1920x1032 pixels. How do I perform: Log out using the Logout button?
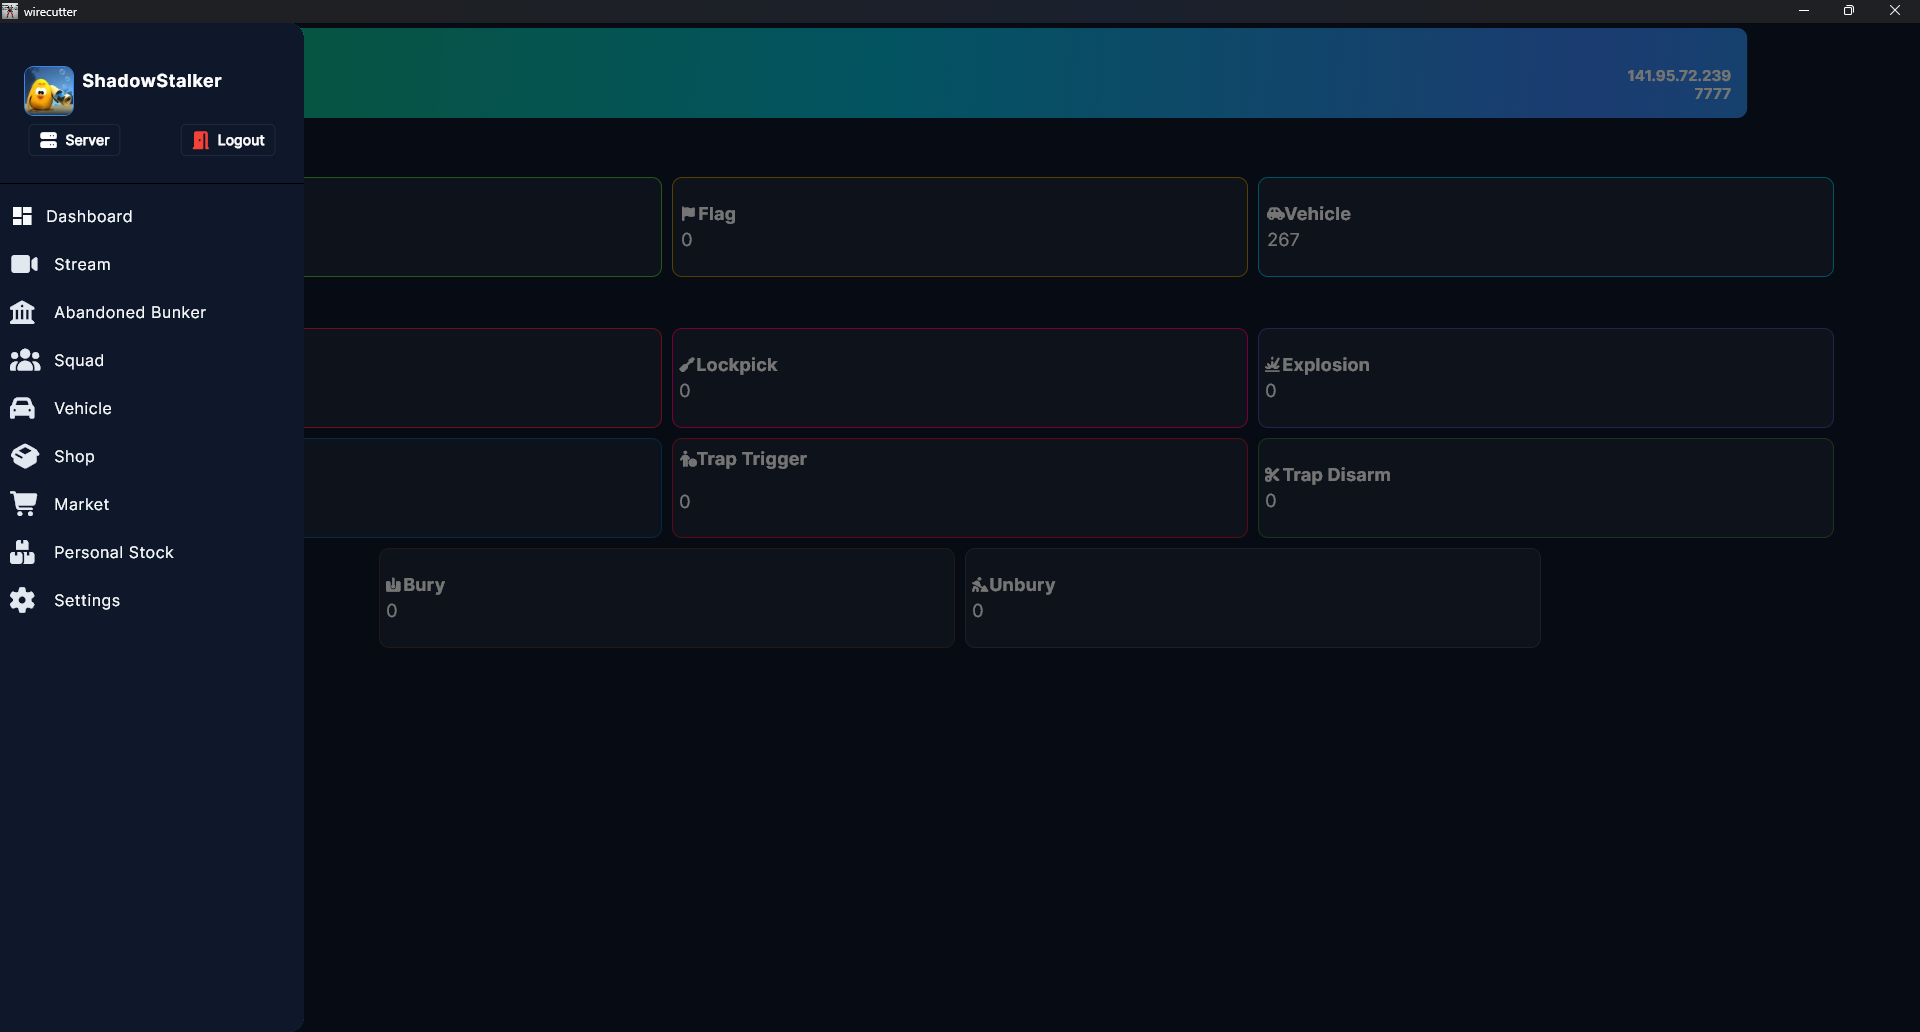click(x=229, y=140)
